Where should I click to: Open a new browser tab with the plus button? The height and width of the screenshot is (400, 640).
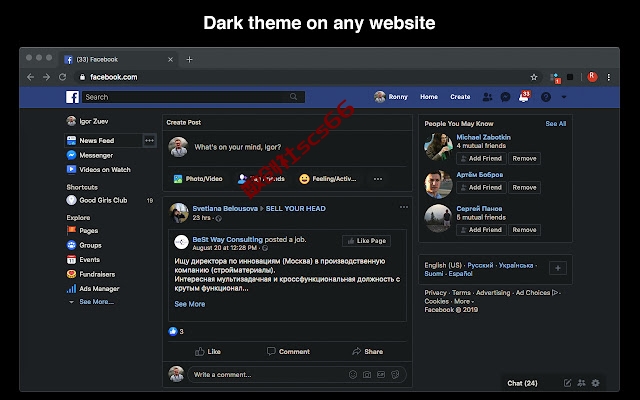[x=189, y=60]
